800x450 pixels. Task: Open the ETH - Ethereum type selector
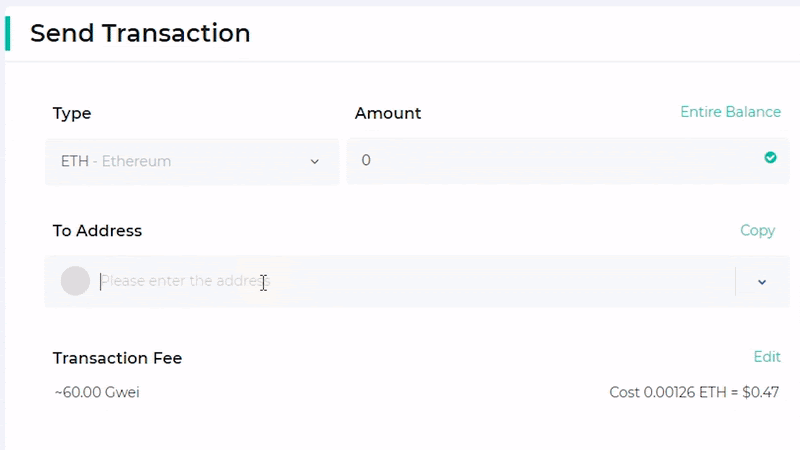click(192, 161)
